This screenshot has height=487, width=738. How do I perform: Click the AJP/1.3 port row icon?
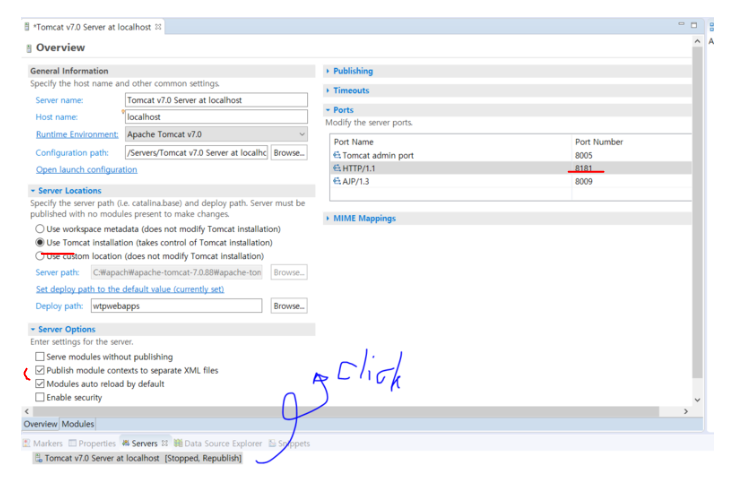pyautogui.click(x=337, y=181)
